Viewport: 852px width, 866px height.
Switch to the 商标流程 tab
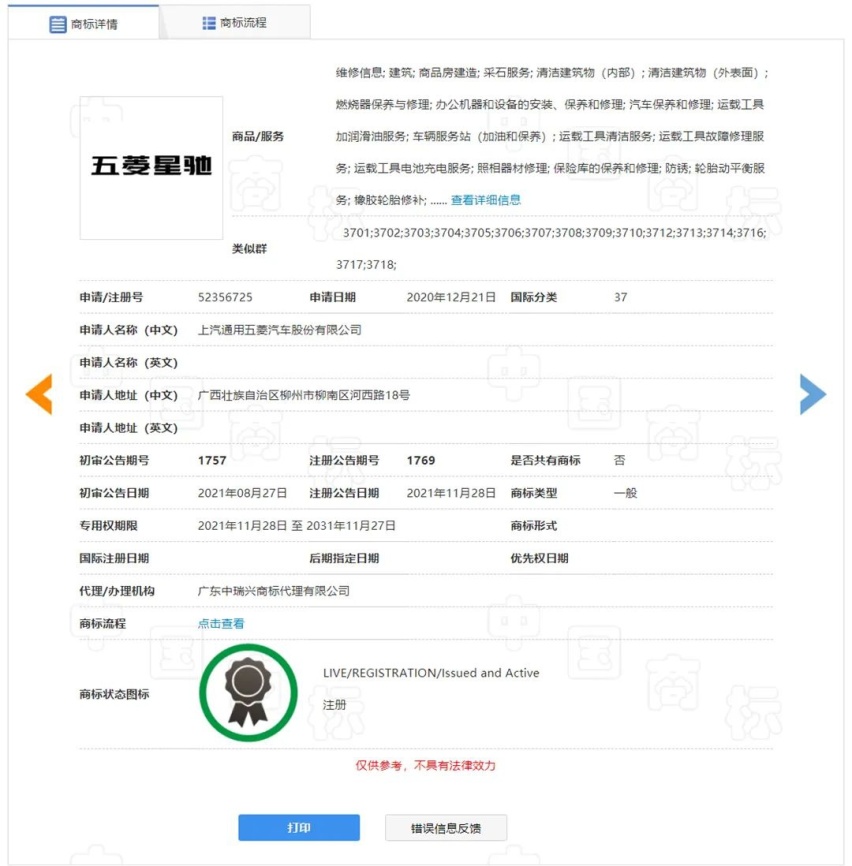click(235, 23)
